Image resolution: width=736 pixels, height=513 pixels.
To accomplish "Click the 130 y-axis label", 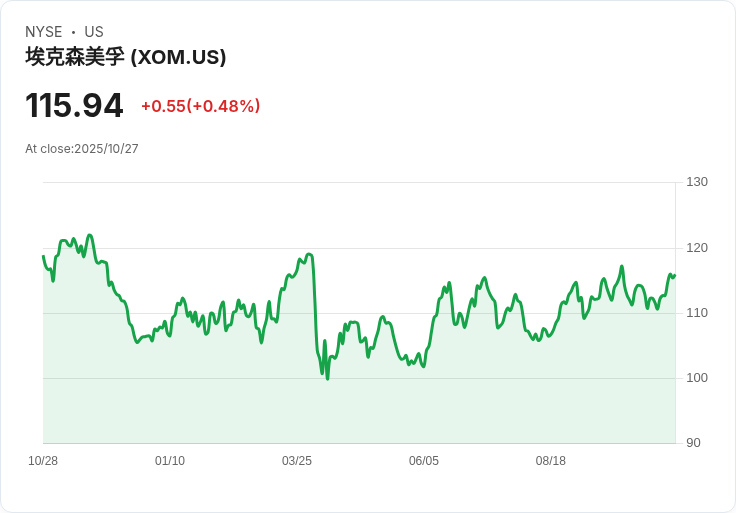I will (x=697, y=182).
